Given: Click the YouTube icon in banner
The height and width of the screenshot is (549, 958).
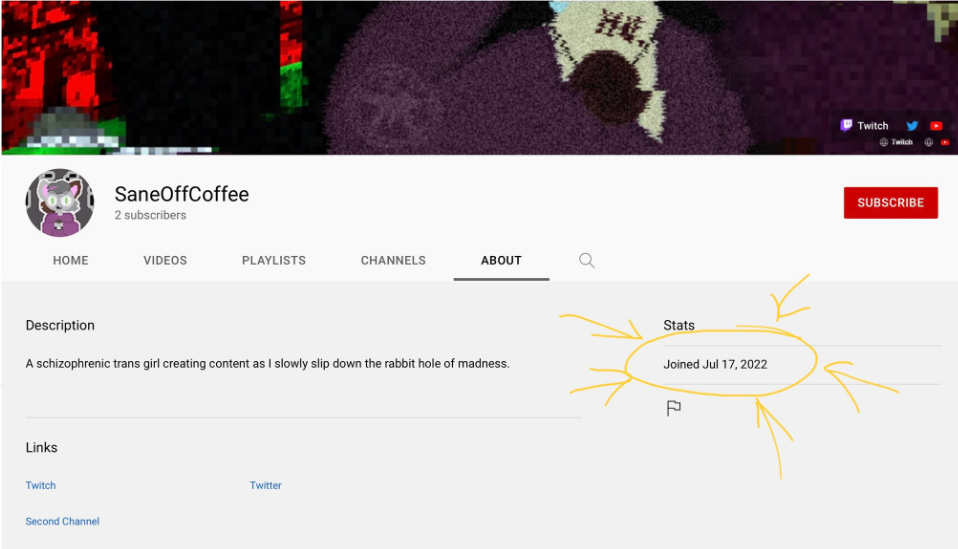Looking at the screenshot, I should (936, 126).
